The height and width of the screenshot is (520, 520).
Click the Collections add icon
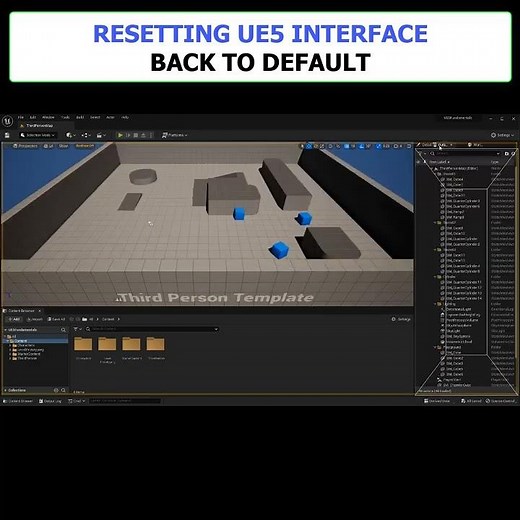click(x=56, y=390)
